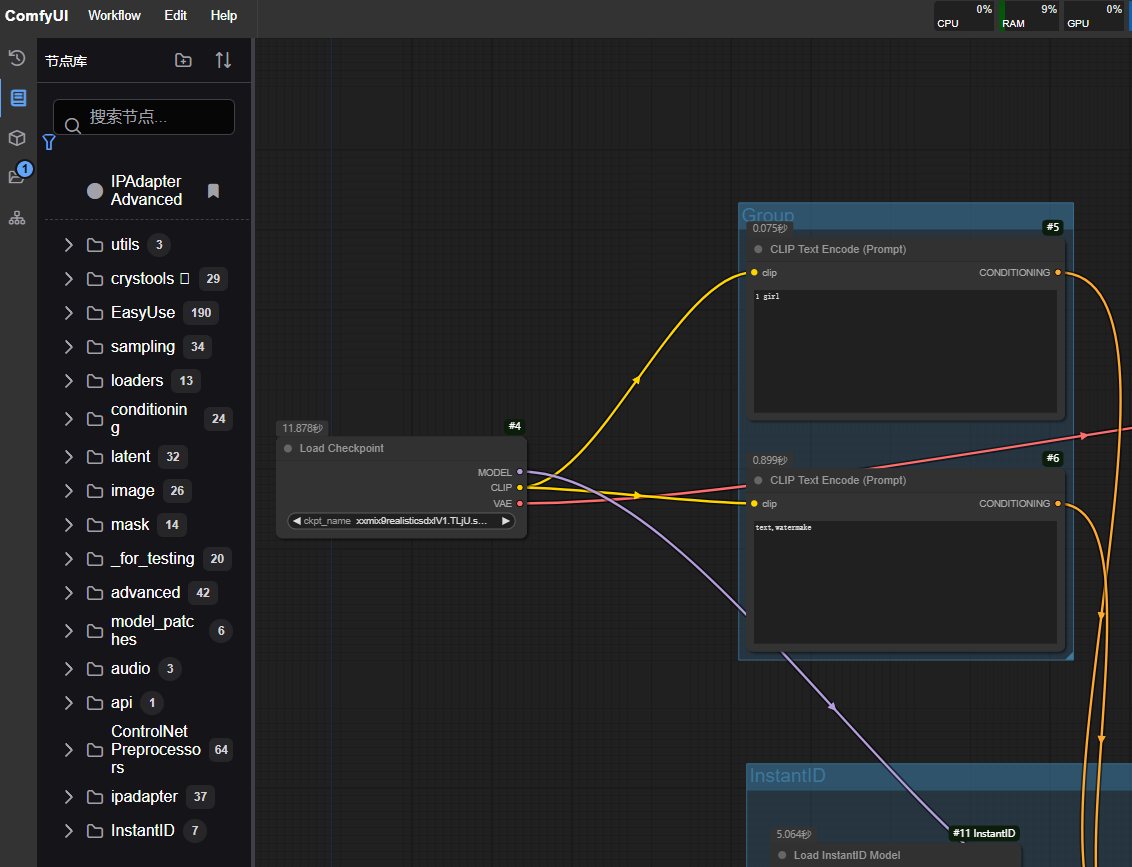Click the node map tree icon
The width and height of the screenshot is (1132, 867).
(17, 218)
